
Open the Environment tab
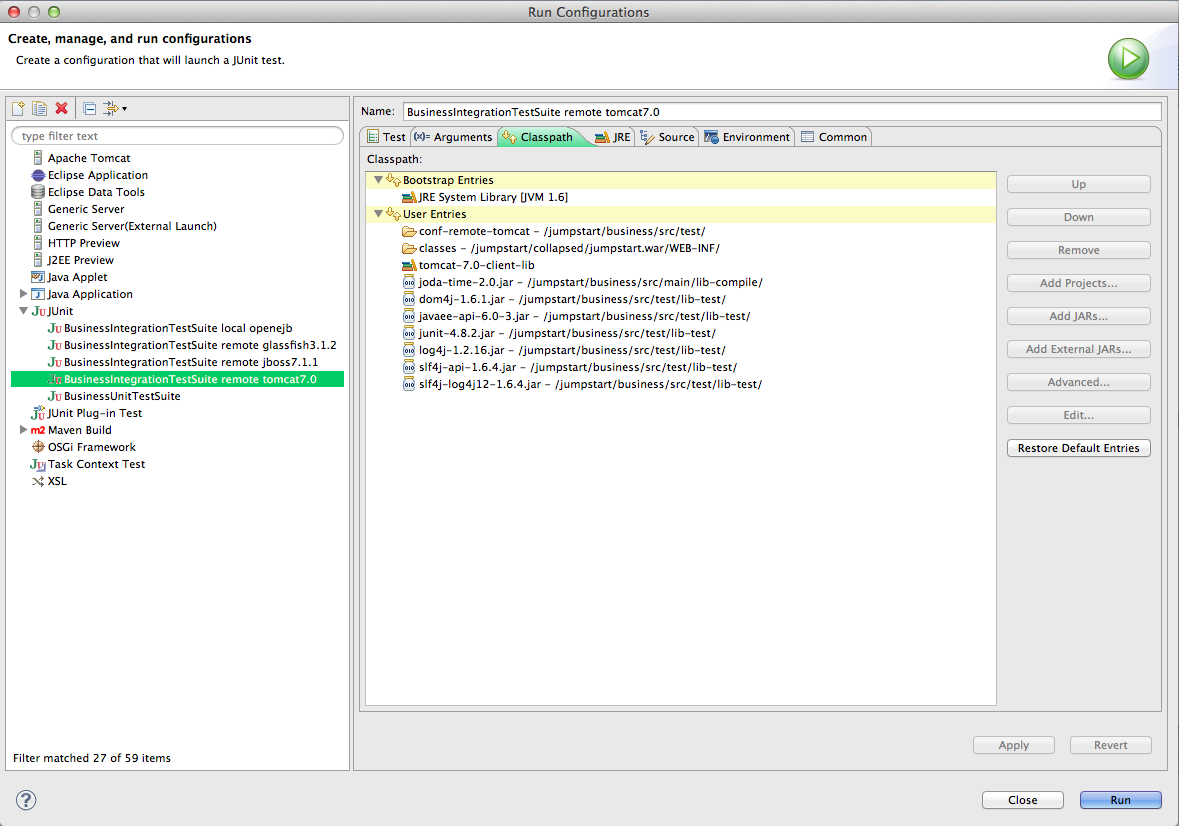point(747,137)
